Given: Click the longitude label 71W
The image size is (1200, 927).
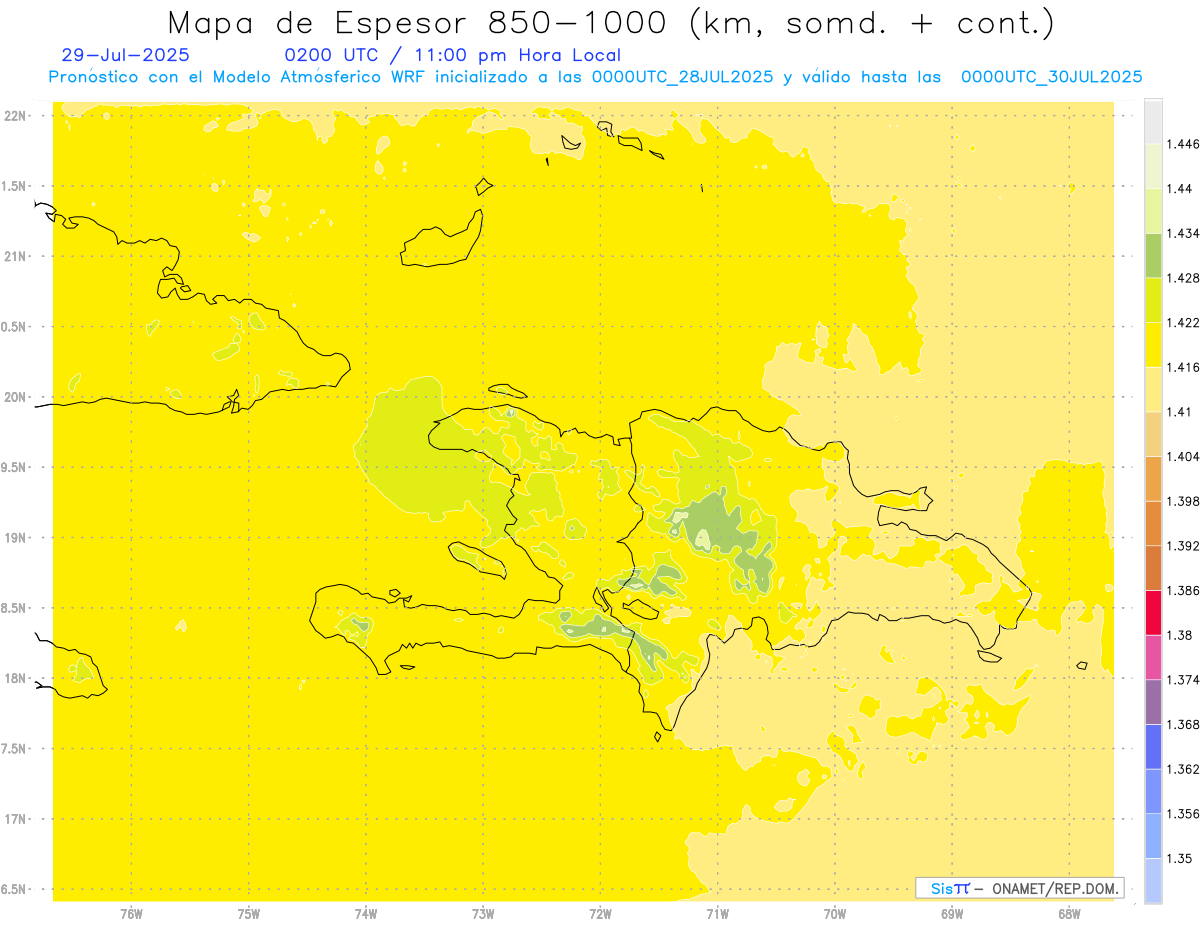Looking at the screenshot, I should pos(717,914).
